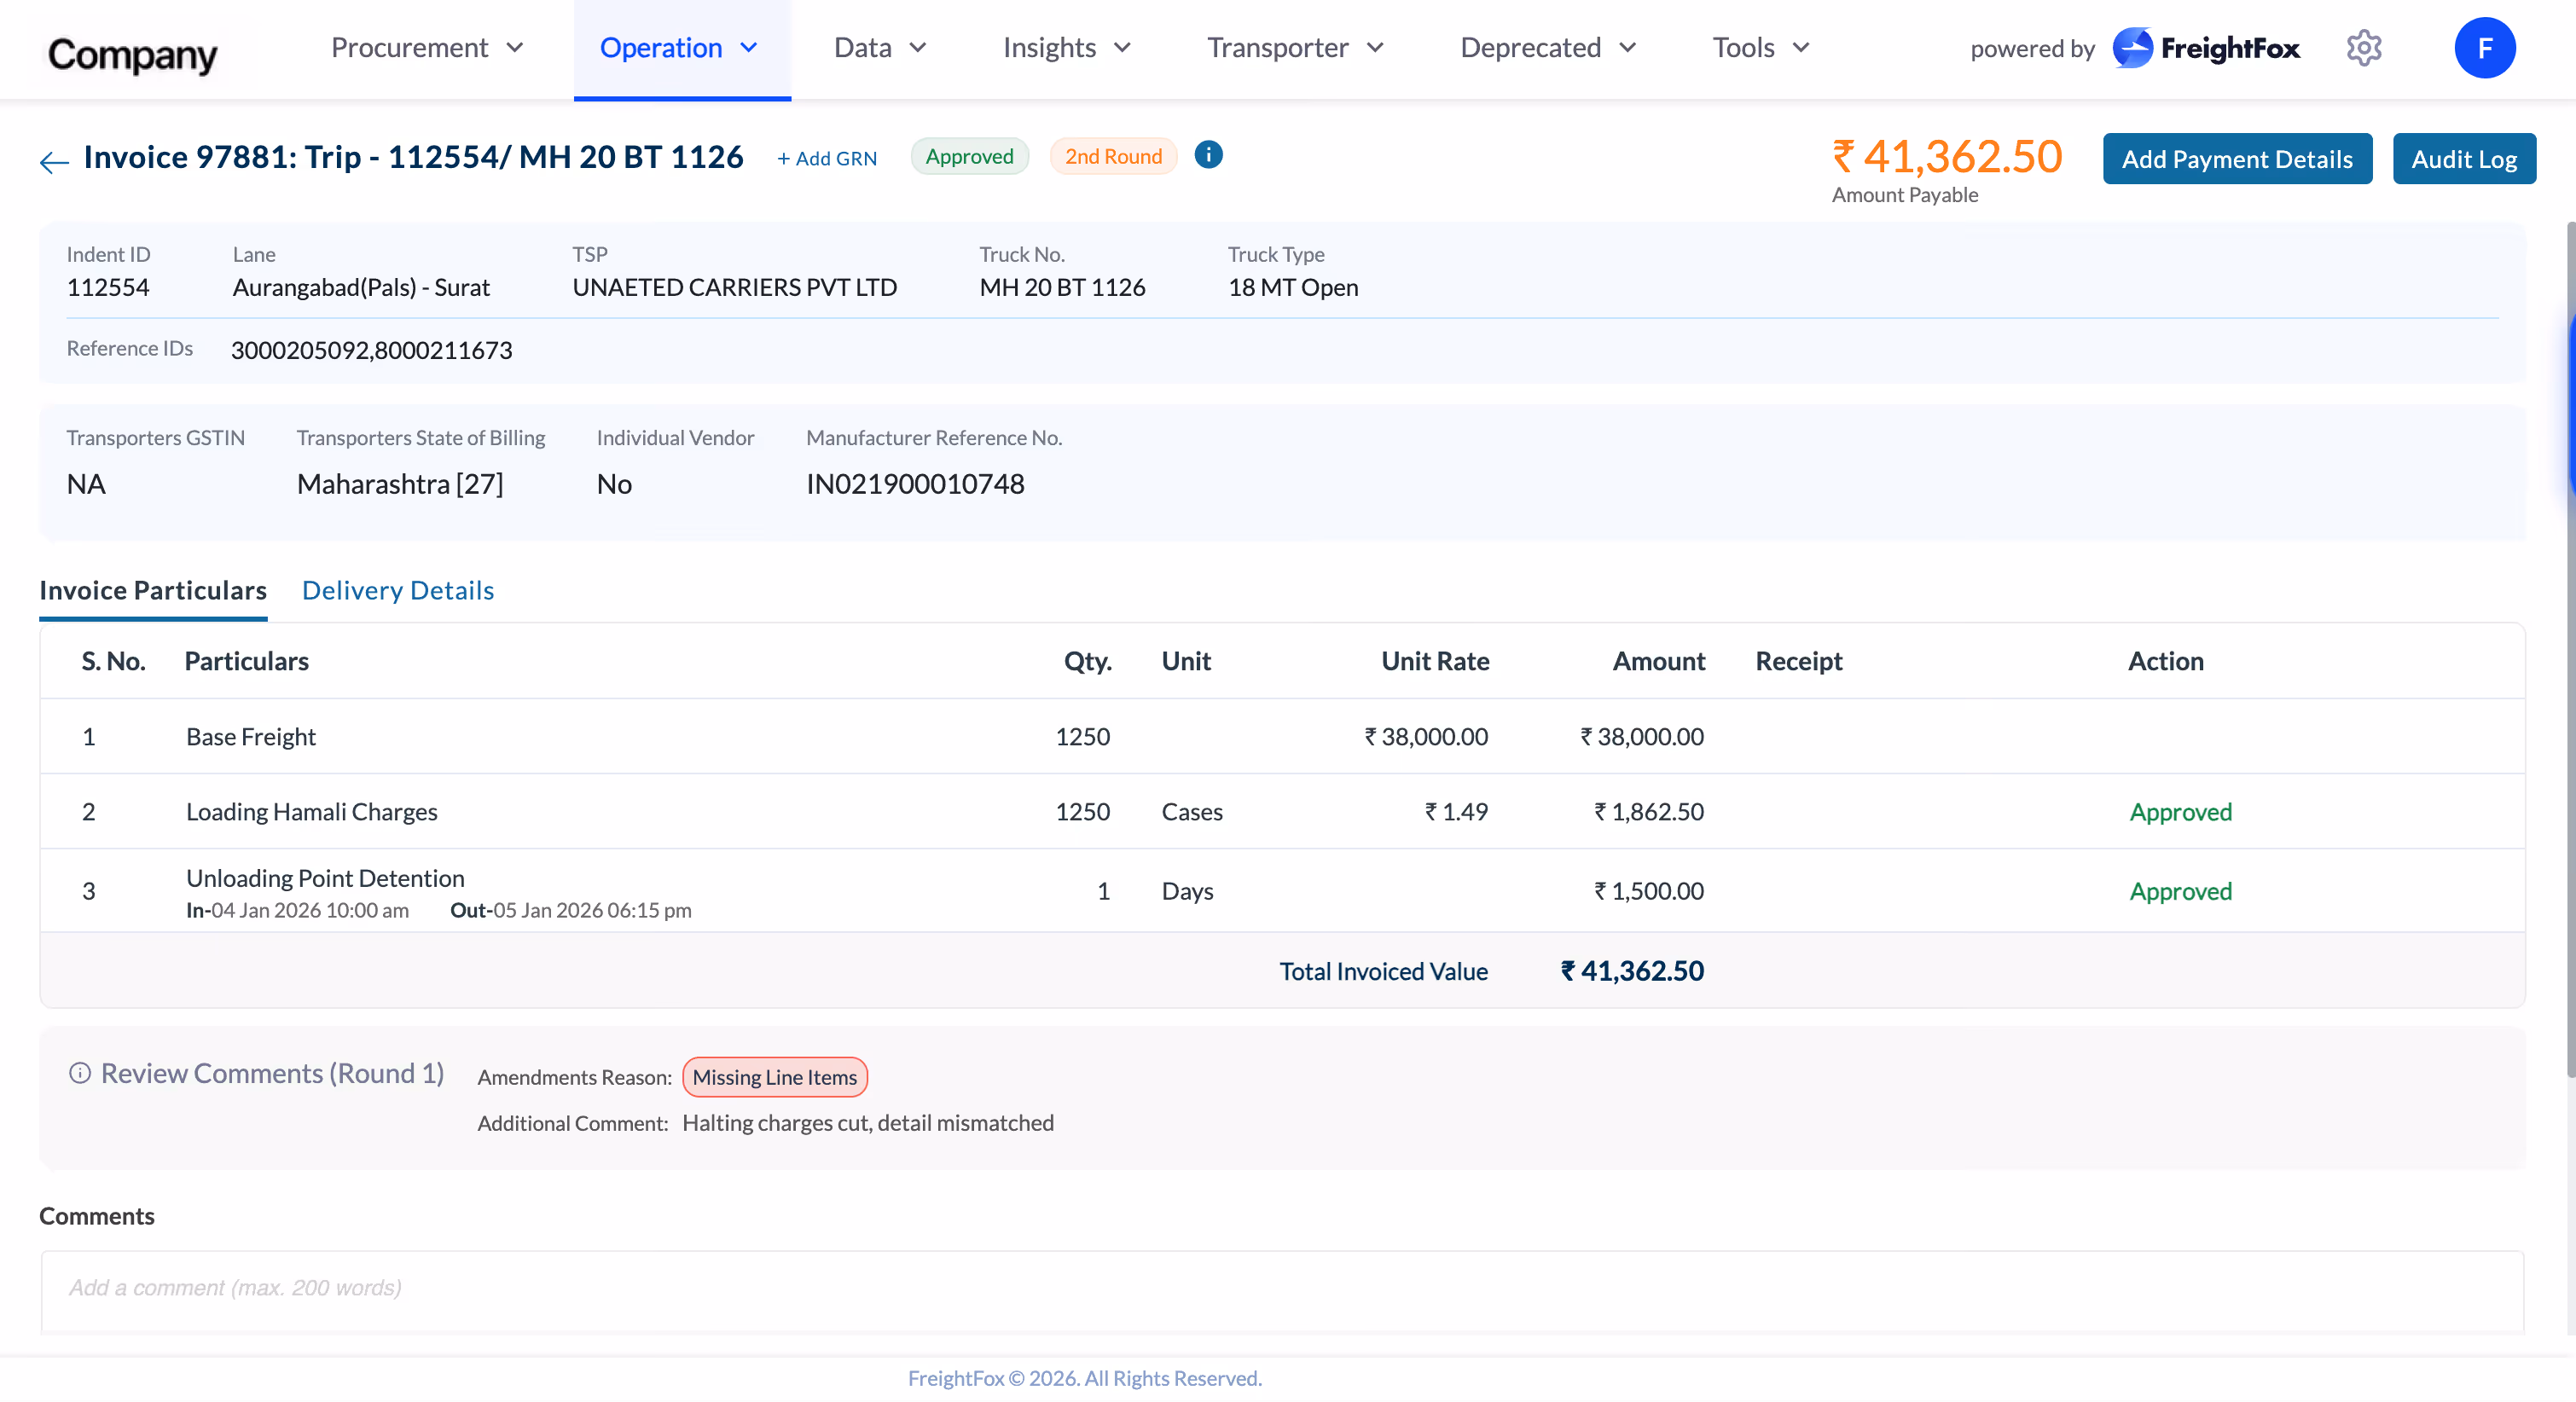This screenshot has height=1402, width=2576.
Task: Click Approved in Loading Hamali Charges row
Action: tap(2180, 811)
